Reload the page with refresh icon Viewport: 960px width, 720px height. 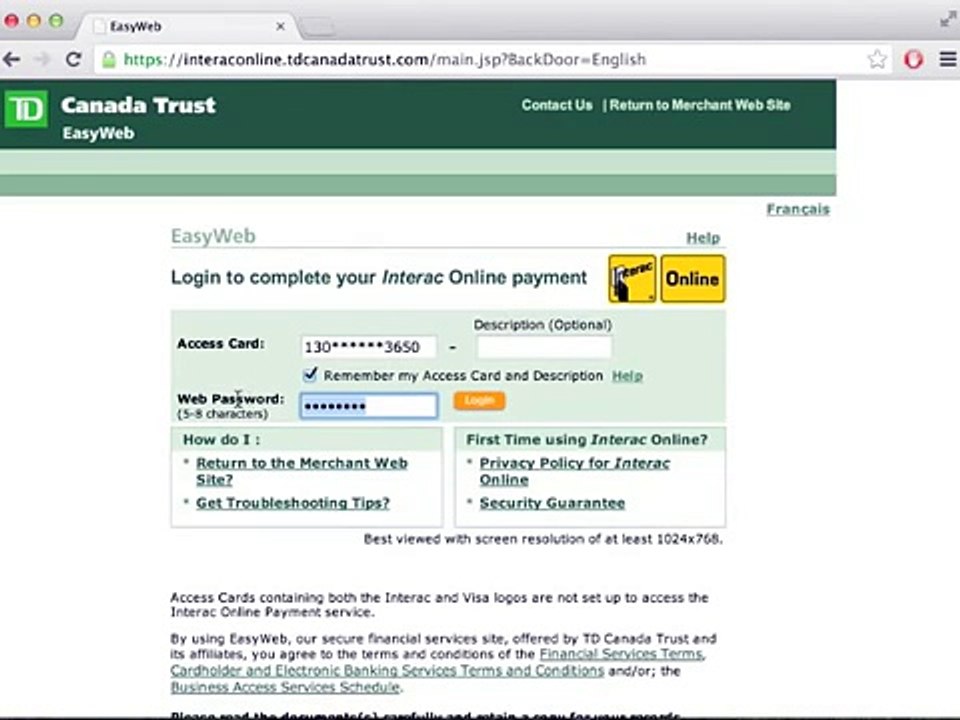73,59
